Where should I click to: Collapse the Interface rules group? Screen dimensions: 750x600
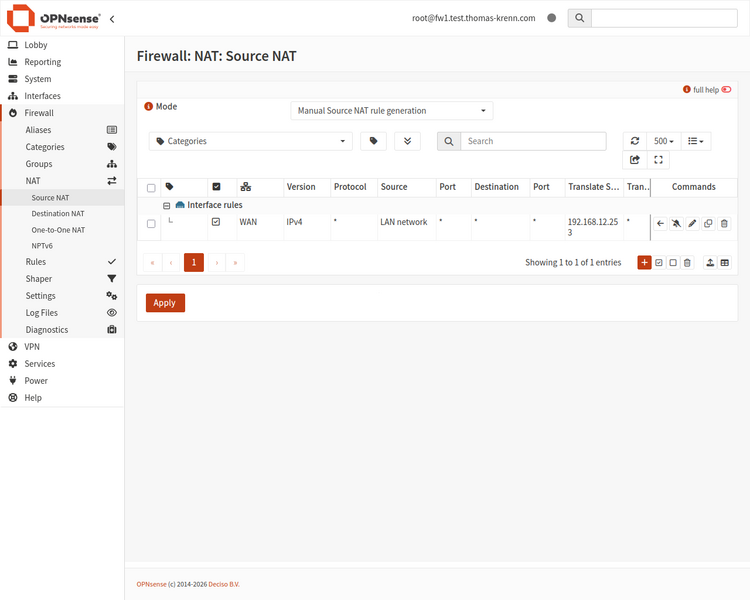pyautogui.click(x=166, y=206)
